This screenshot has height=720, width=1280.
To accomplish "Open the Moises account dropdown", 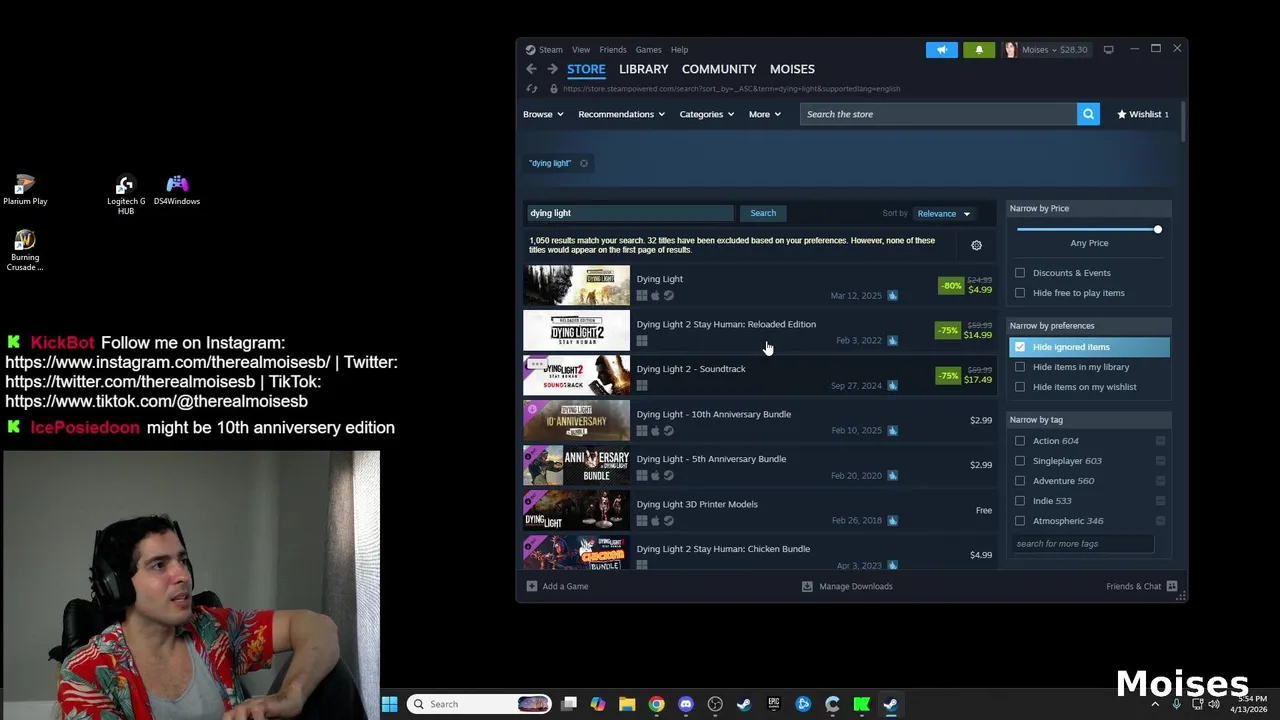I will 1048,49.
